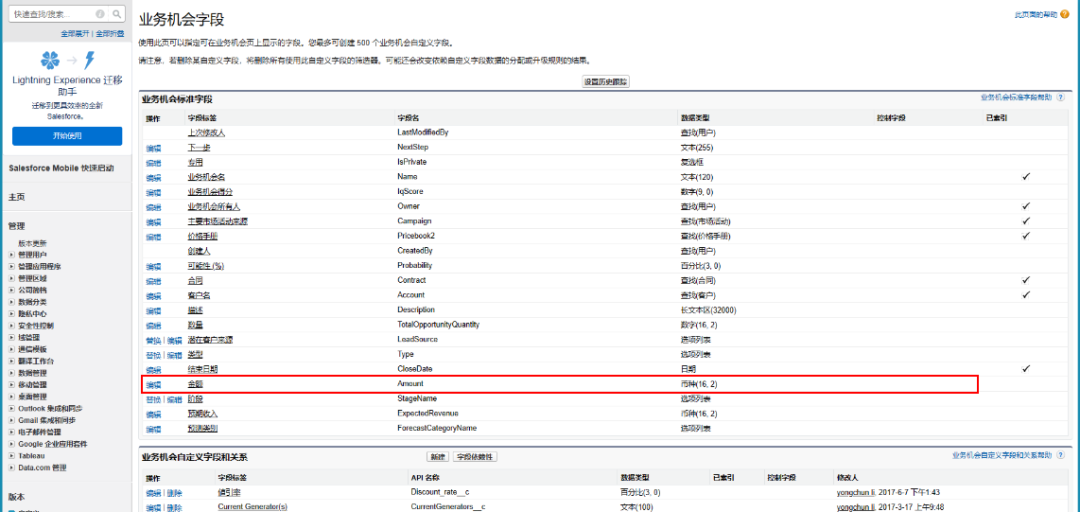Open the Current Generator(s) field link
The height and width of the screenshot is (512, 1080).
point(252,506)
